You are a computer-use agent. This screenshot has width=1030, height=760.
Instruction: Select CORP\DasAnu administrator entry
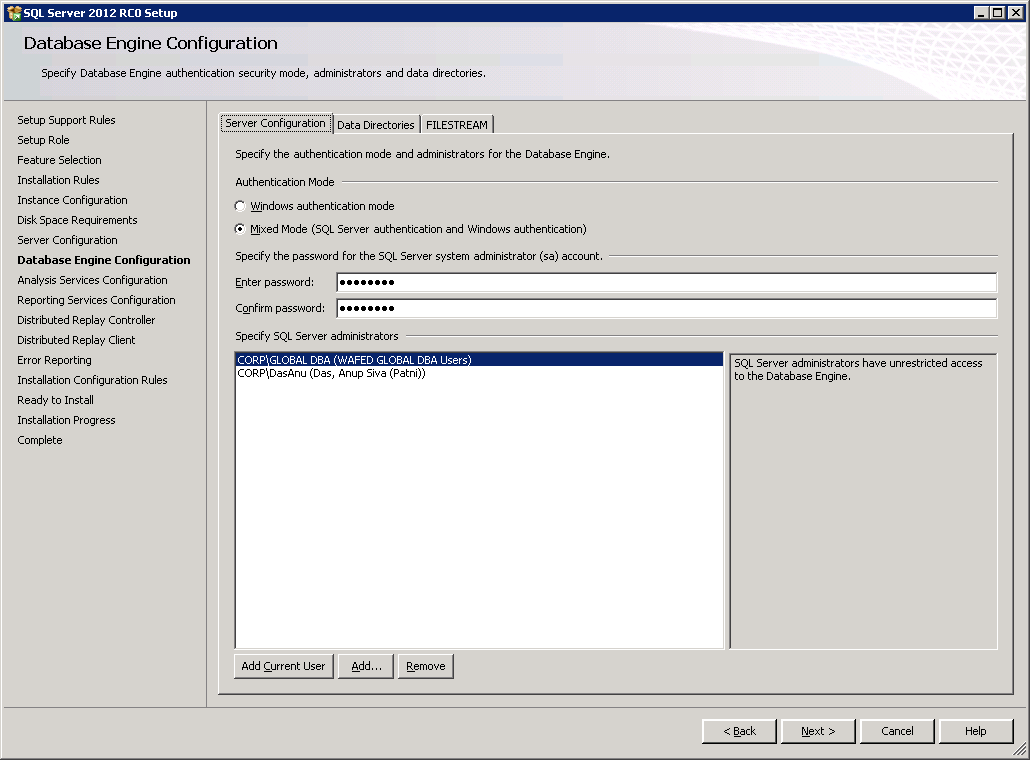332,374
